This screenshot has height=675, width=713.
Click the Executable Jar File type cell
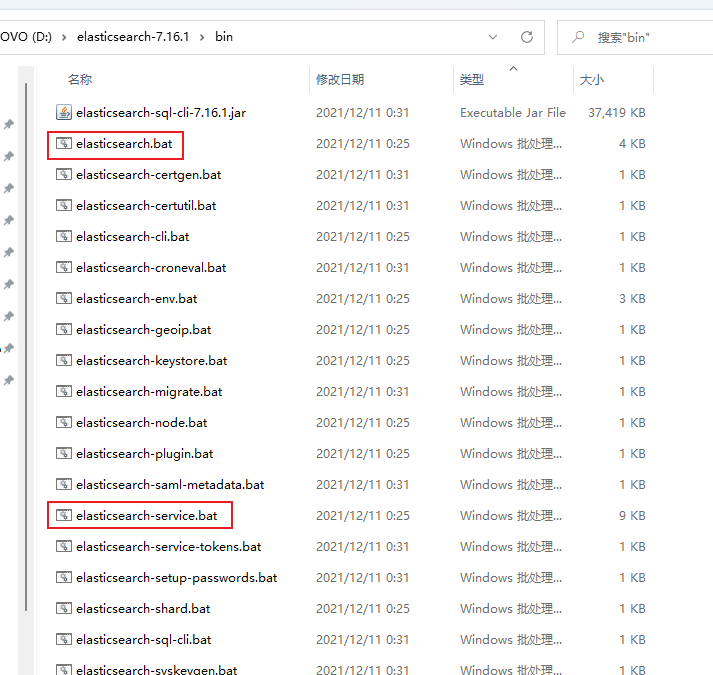click(x=513, y=112)
